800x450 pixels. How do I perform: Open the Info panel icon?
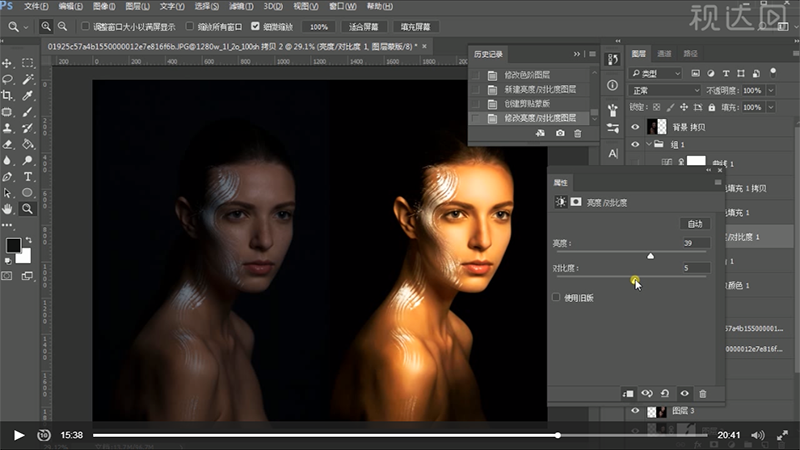(x=613, y=85)
